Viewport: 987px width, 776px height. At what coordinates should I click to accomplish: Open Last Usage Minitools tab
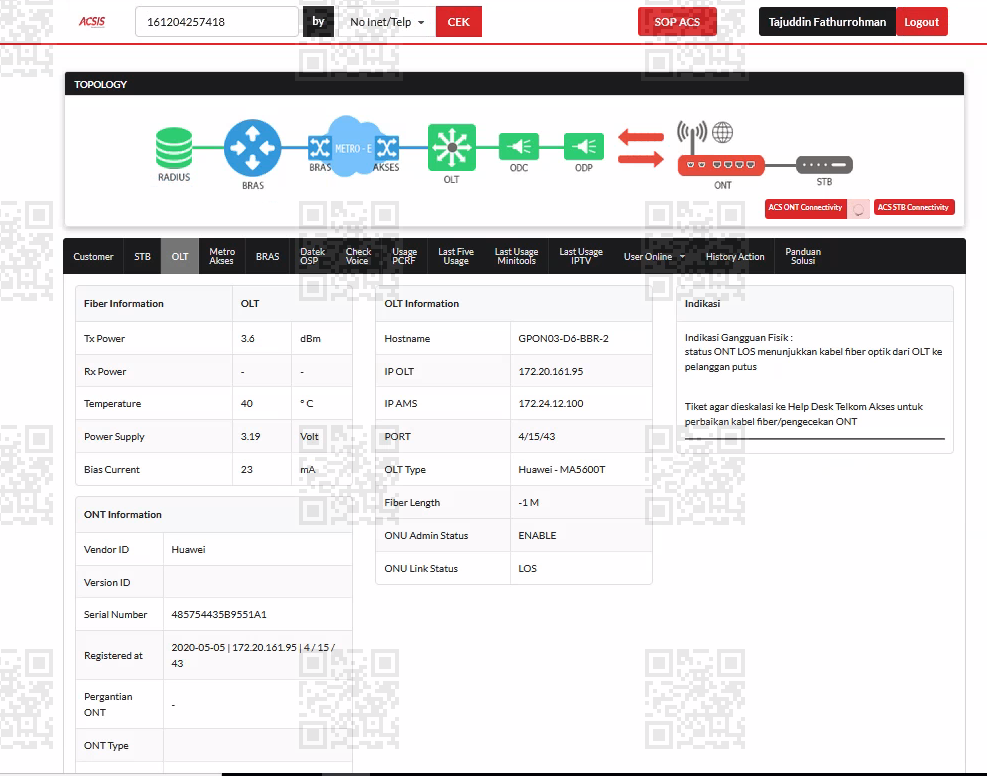516,256
